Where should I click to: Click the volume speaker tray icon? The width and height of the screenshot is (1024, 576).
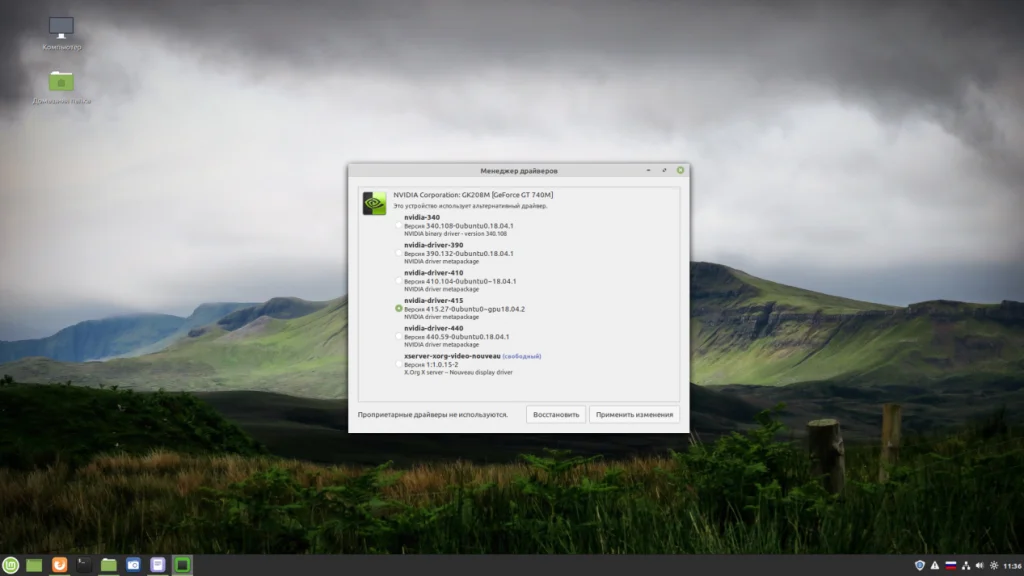click(x=980, y=566)
